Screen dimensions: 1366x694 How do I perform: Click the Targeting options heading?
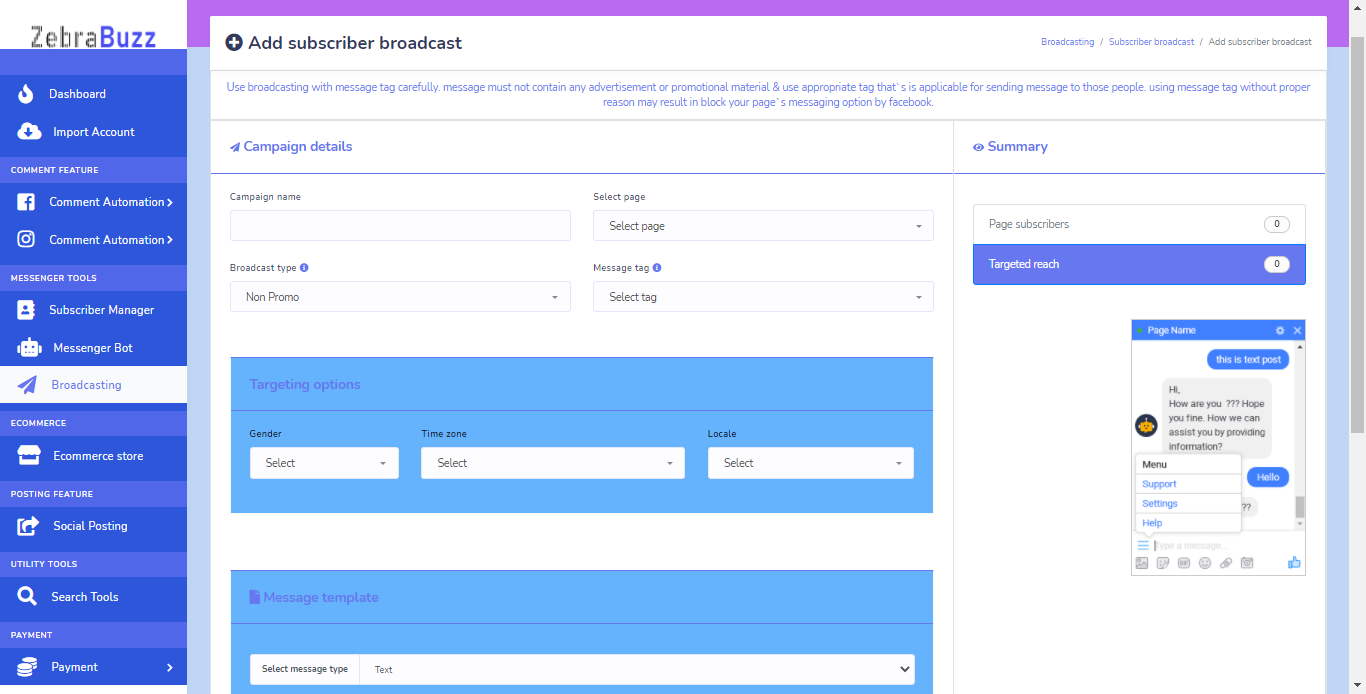pyautogui.click(x=305, y=385)
